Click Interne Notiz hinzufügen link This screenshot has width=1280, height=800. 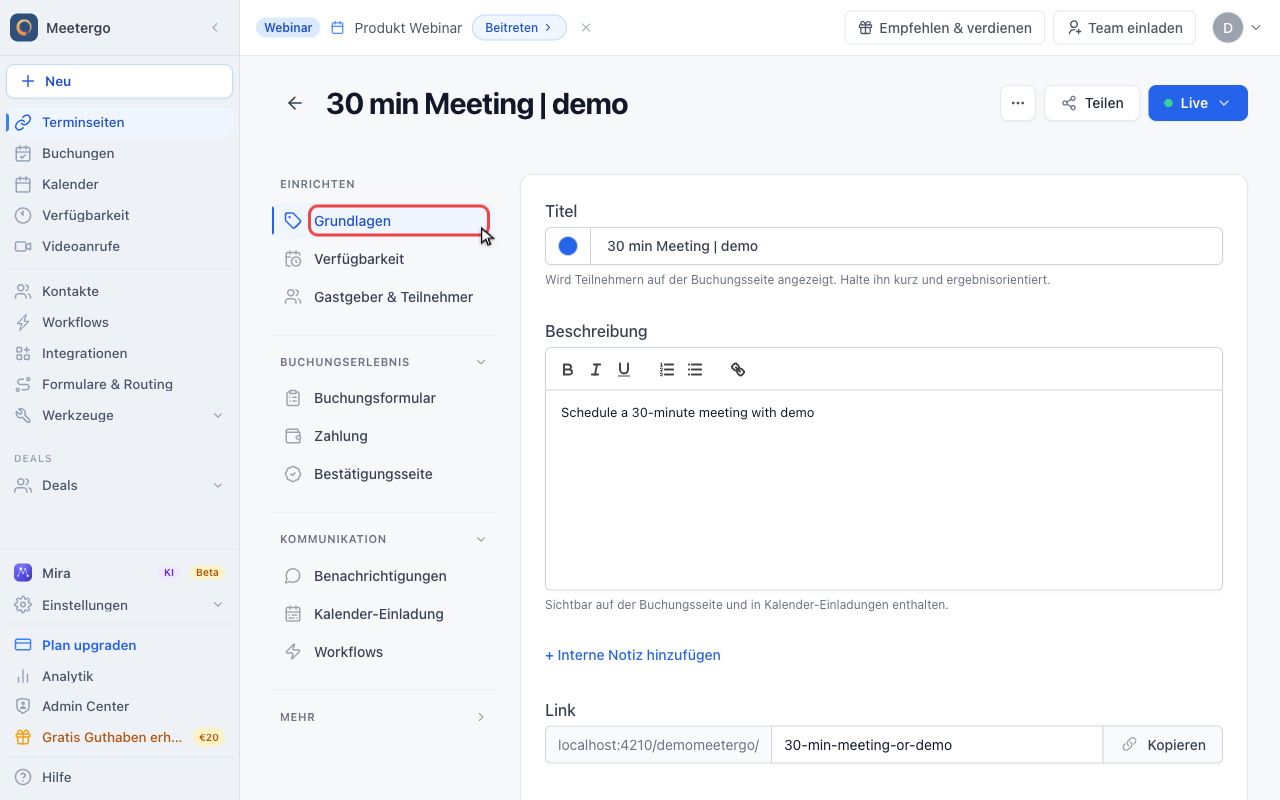coord(633,655)
